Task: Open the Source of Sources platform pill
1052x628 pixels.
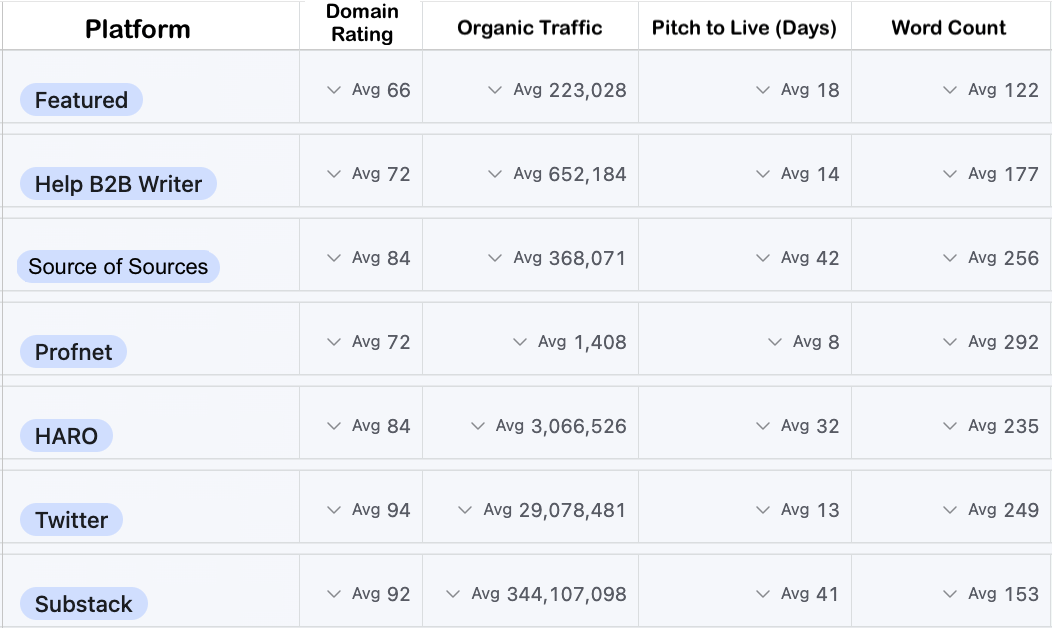Action: pyautogui.click(x=118, y=267)
